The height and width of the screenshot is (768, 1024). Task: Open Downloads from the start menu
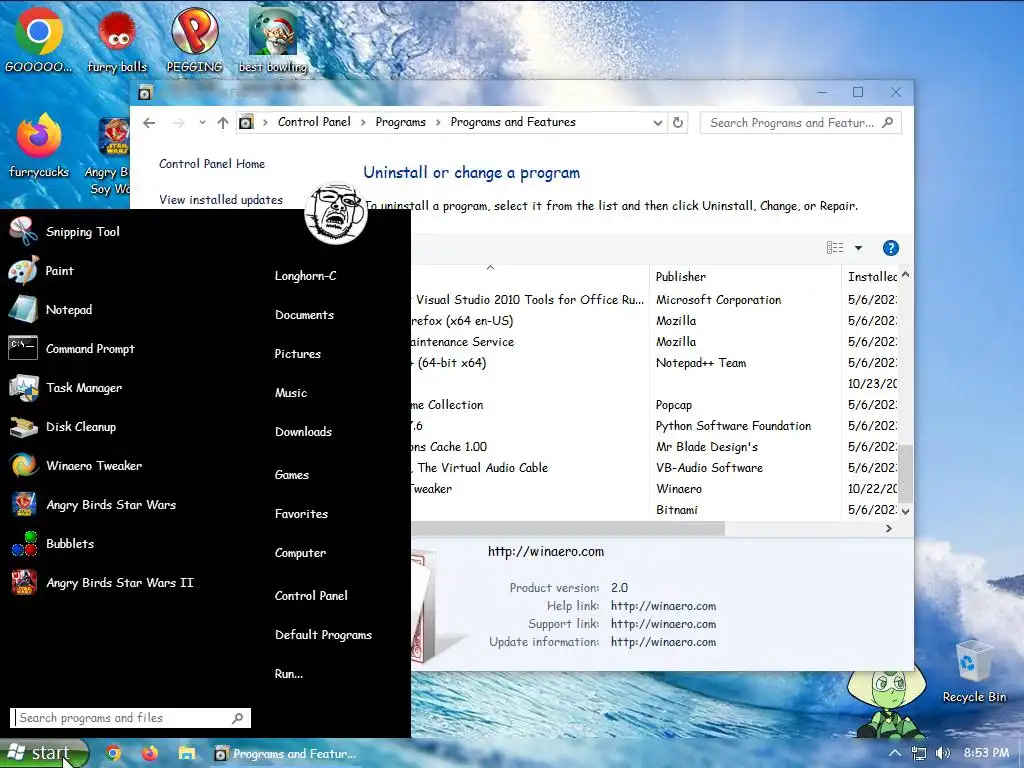pos(304,432)
